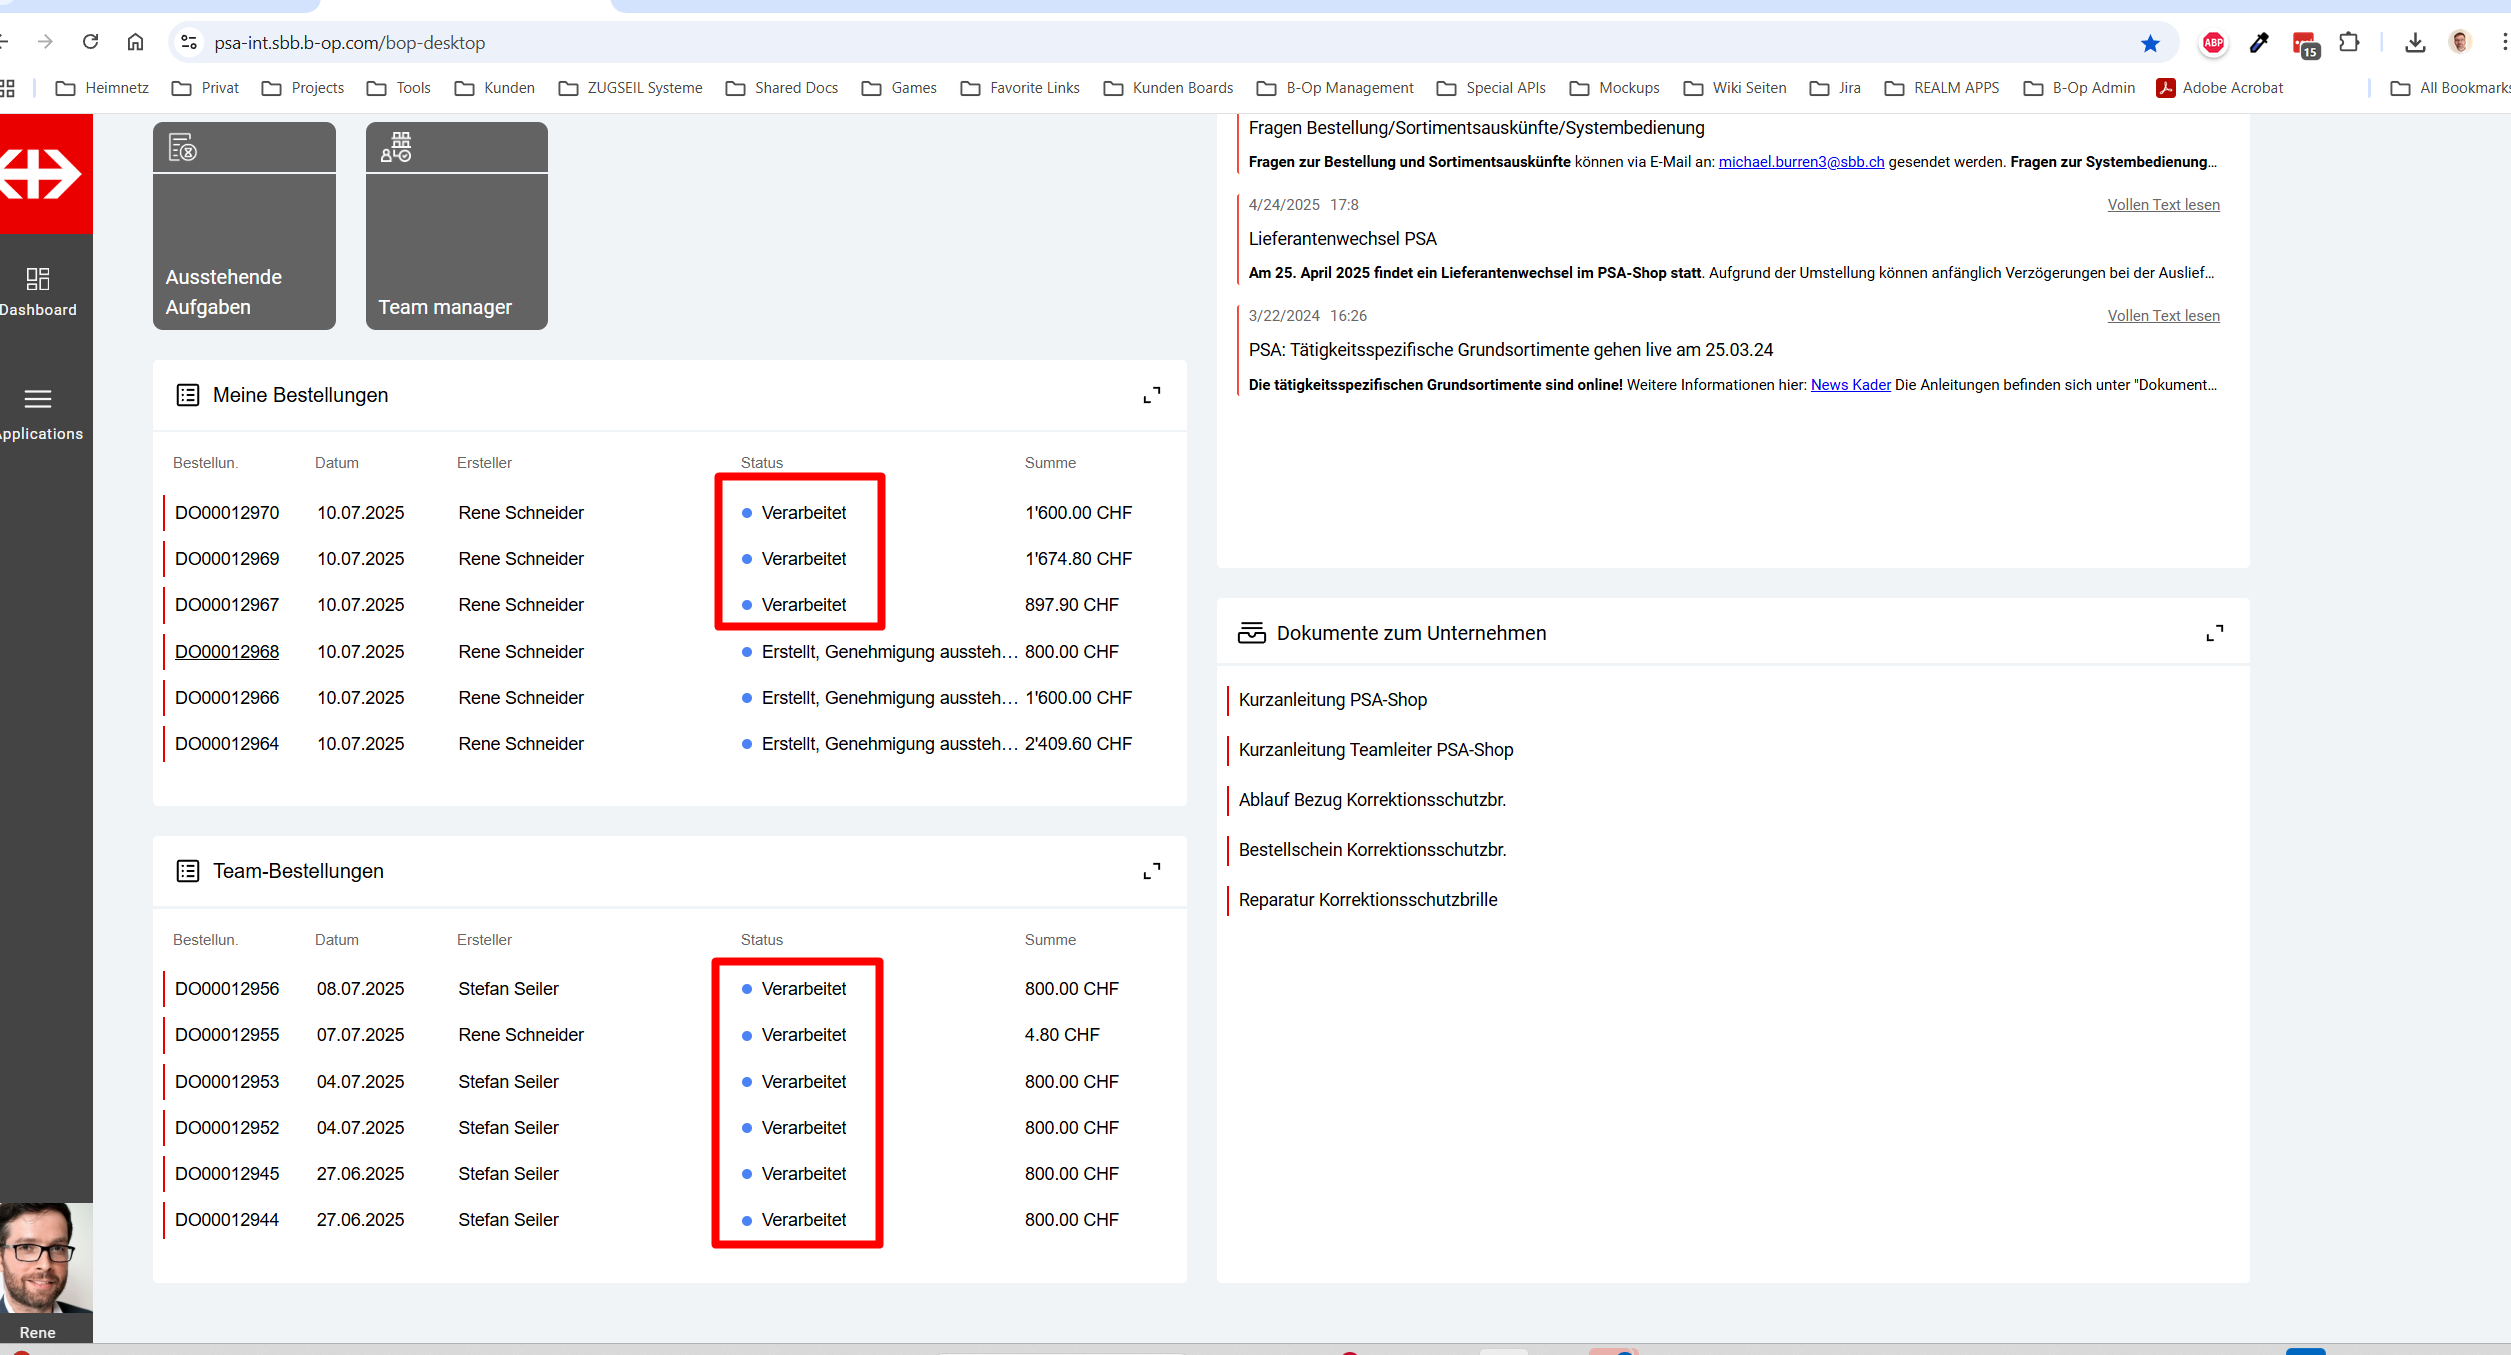Image resolution: width=2511 pixels, height=1355 pixels.
Task: Bookmark page with star icon
Action: (2150, 43)
